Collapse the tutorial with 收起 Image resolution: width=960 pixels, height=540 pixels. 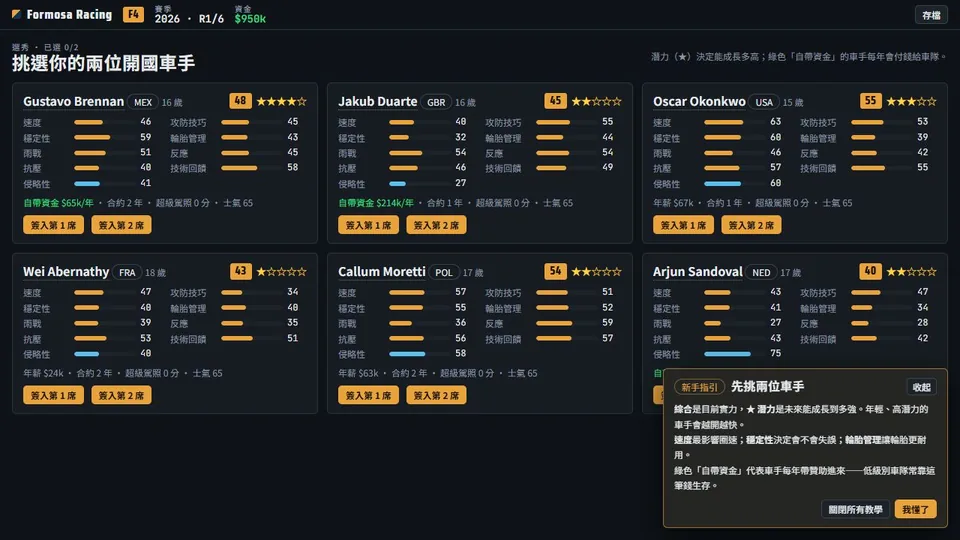(x=921, y=387)
